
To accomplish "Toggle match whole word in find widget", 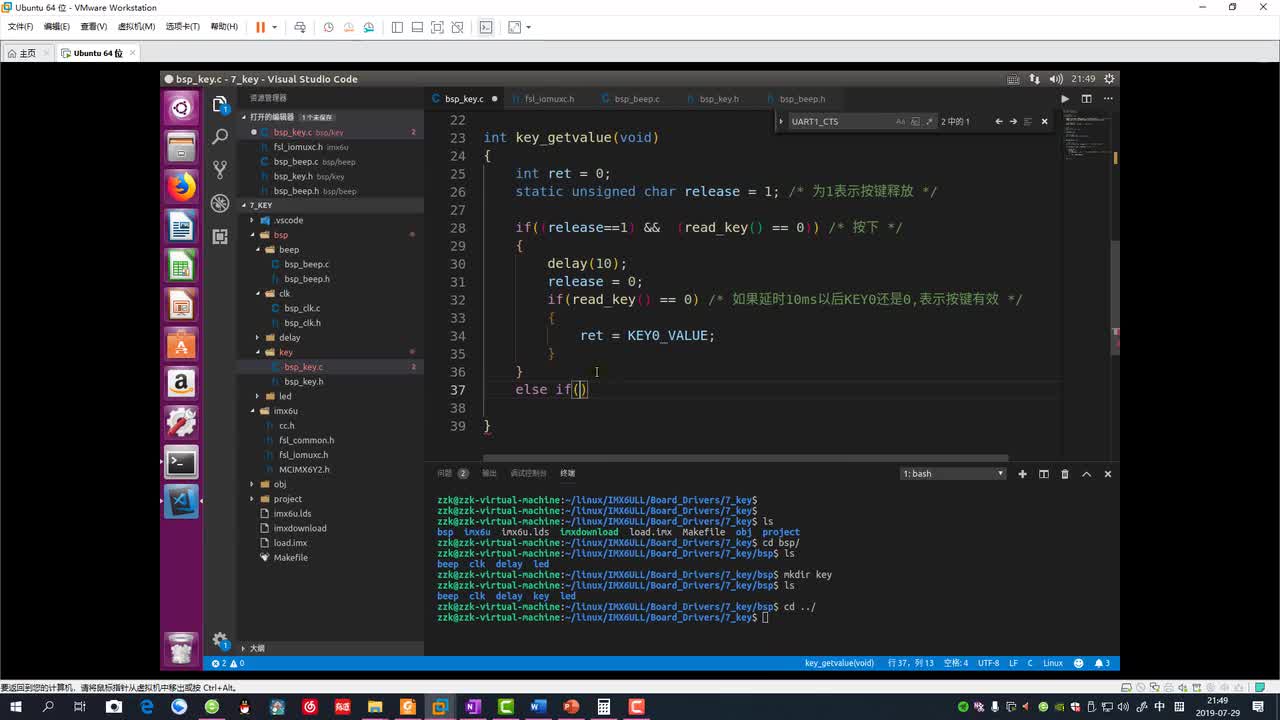I will (914, 121).
